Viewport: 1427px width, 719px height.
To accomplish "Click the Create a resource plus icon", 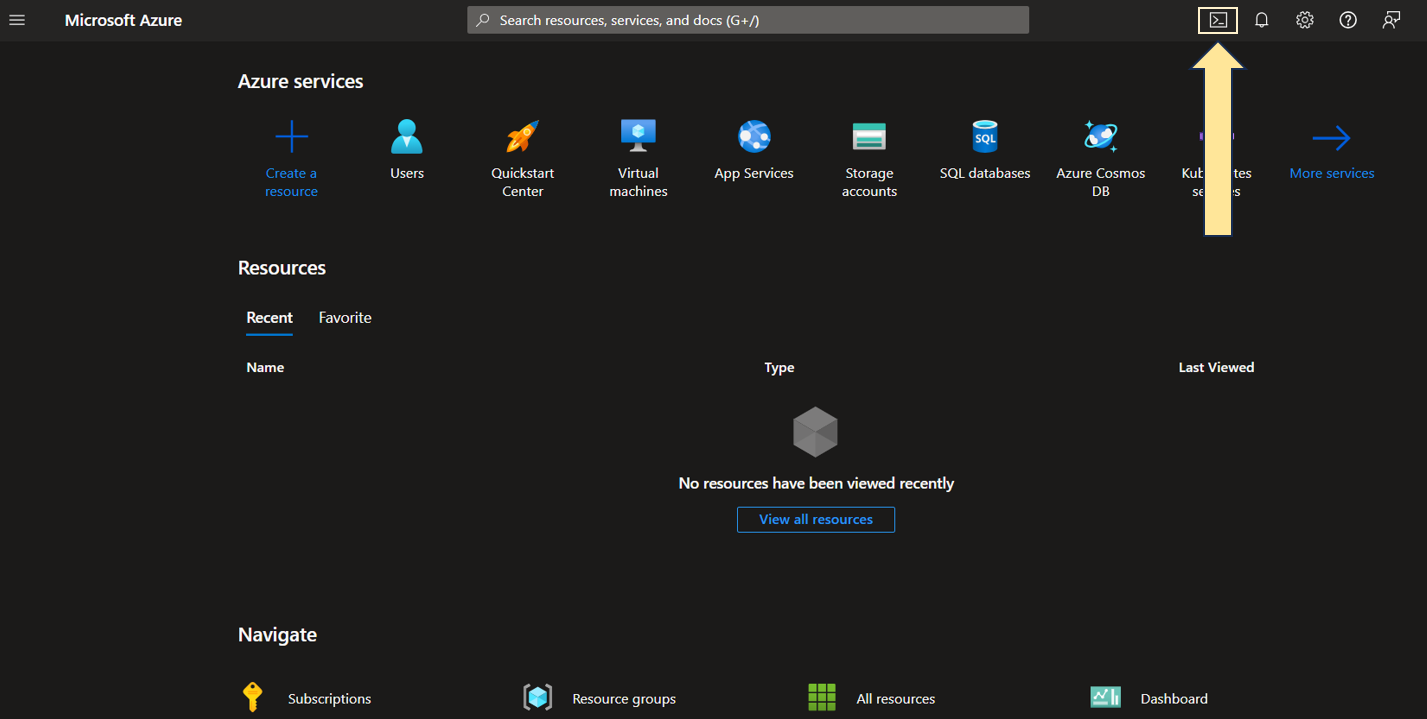I will pos(291,136).
